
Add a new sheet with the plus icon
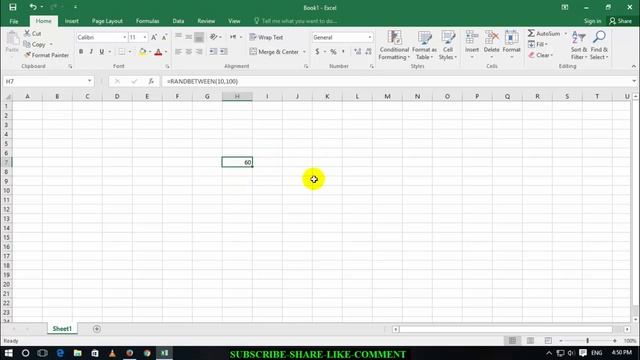[97, 329]
